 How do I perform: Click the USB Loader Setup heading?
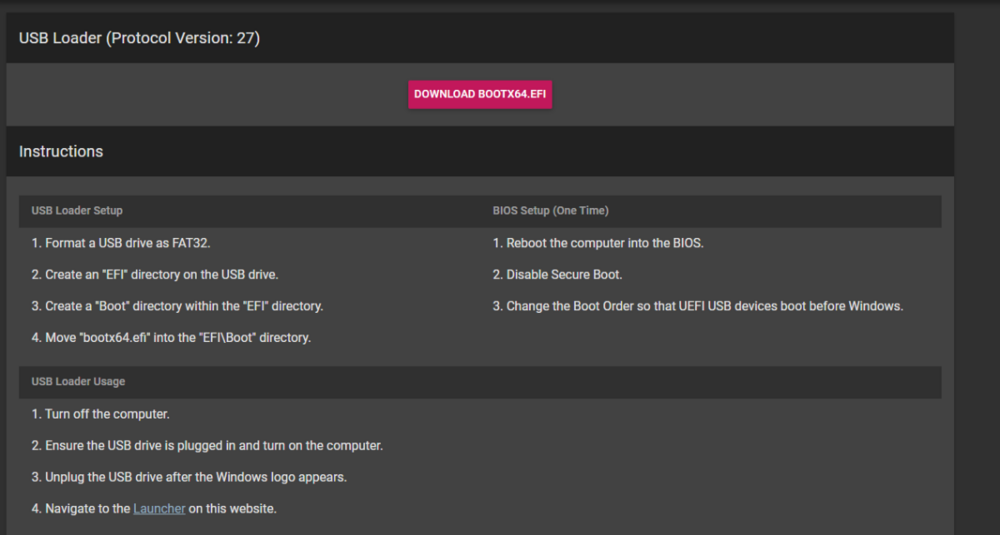pos(77,210)
